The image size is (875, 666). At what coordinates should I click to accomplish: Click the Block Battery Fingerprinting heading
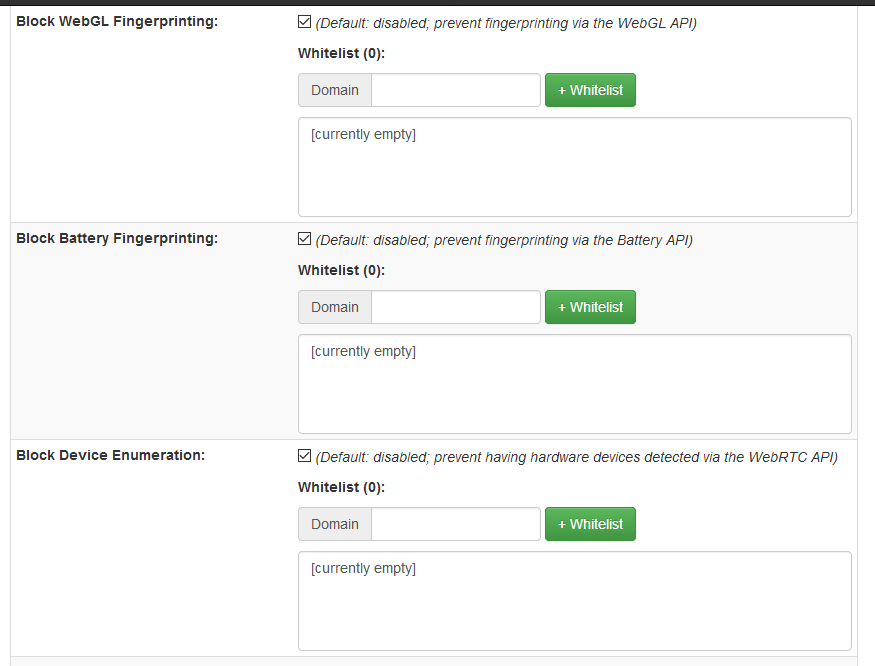pyautogui.click(x=117, y=238)
